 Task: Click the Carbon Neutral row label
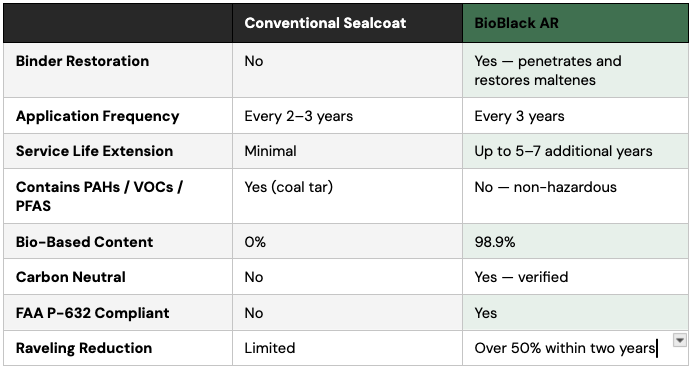coord(118,277)
